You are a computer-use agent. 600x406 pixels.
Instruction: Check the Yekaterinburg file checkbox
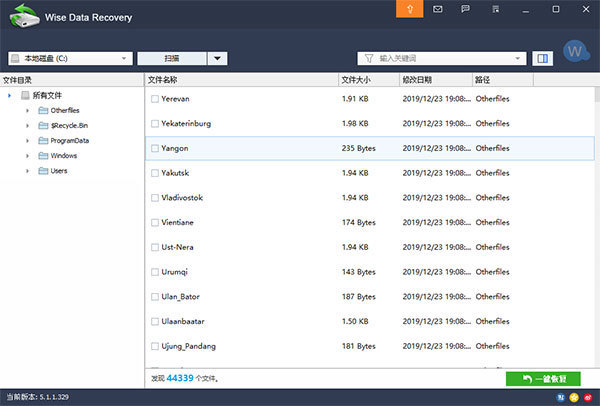pos(155,124)
